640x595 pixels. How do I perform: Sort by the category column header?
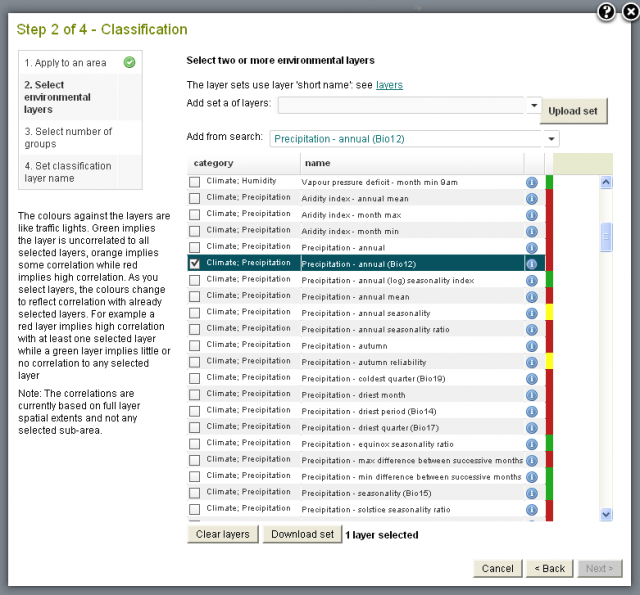pos(244,163)
